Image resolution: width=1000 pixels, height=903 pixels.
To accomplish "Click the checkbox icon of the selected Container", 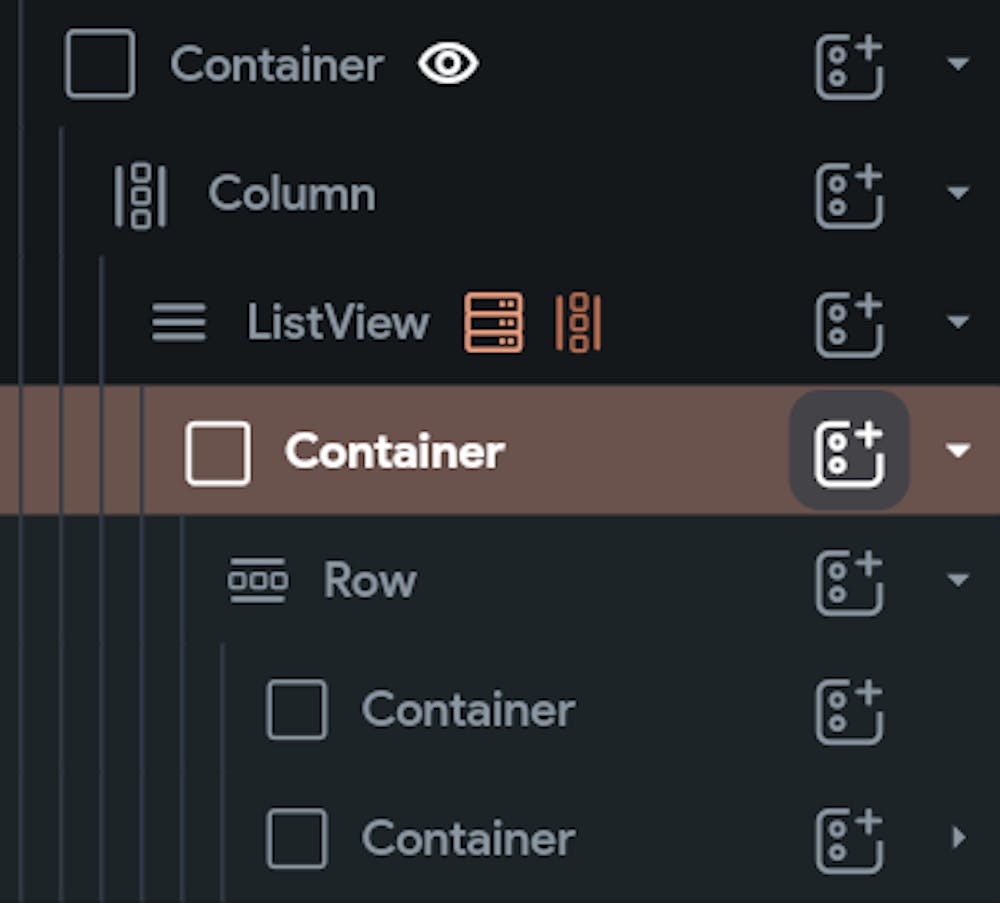I will click(218, 451).
